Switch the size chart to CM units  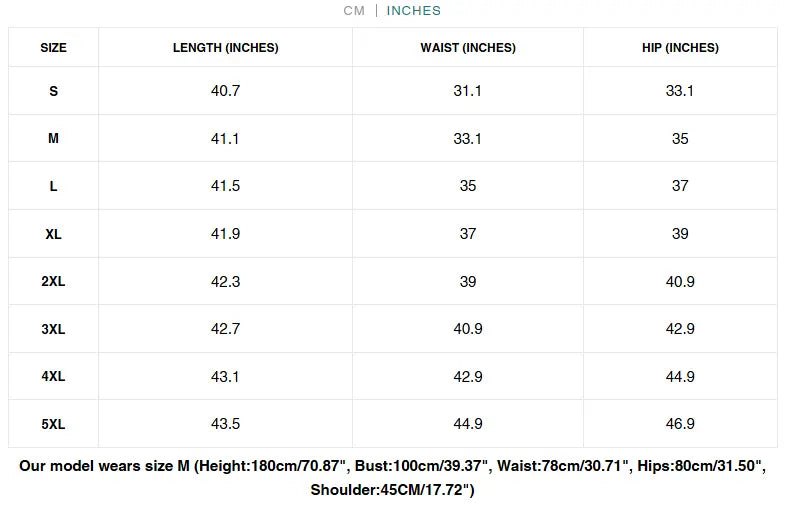click(354, 11)
